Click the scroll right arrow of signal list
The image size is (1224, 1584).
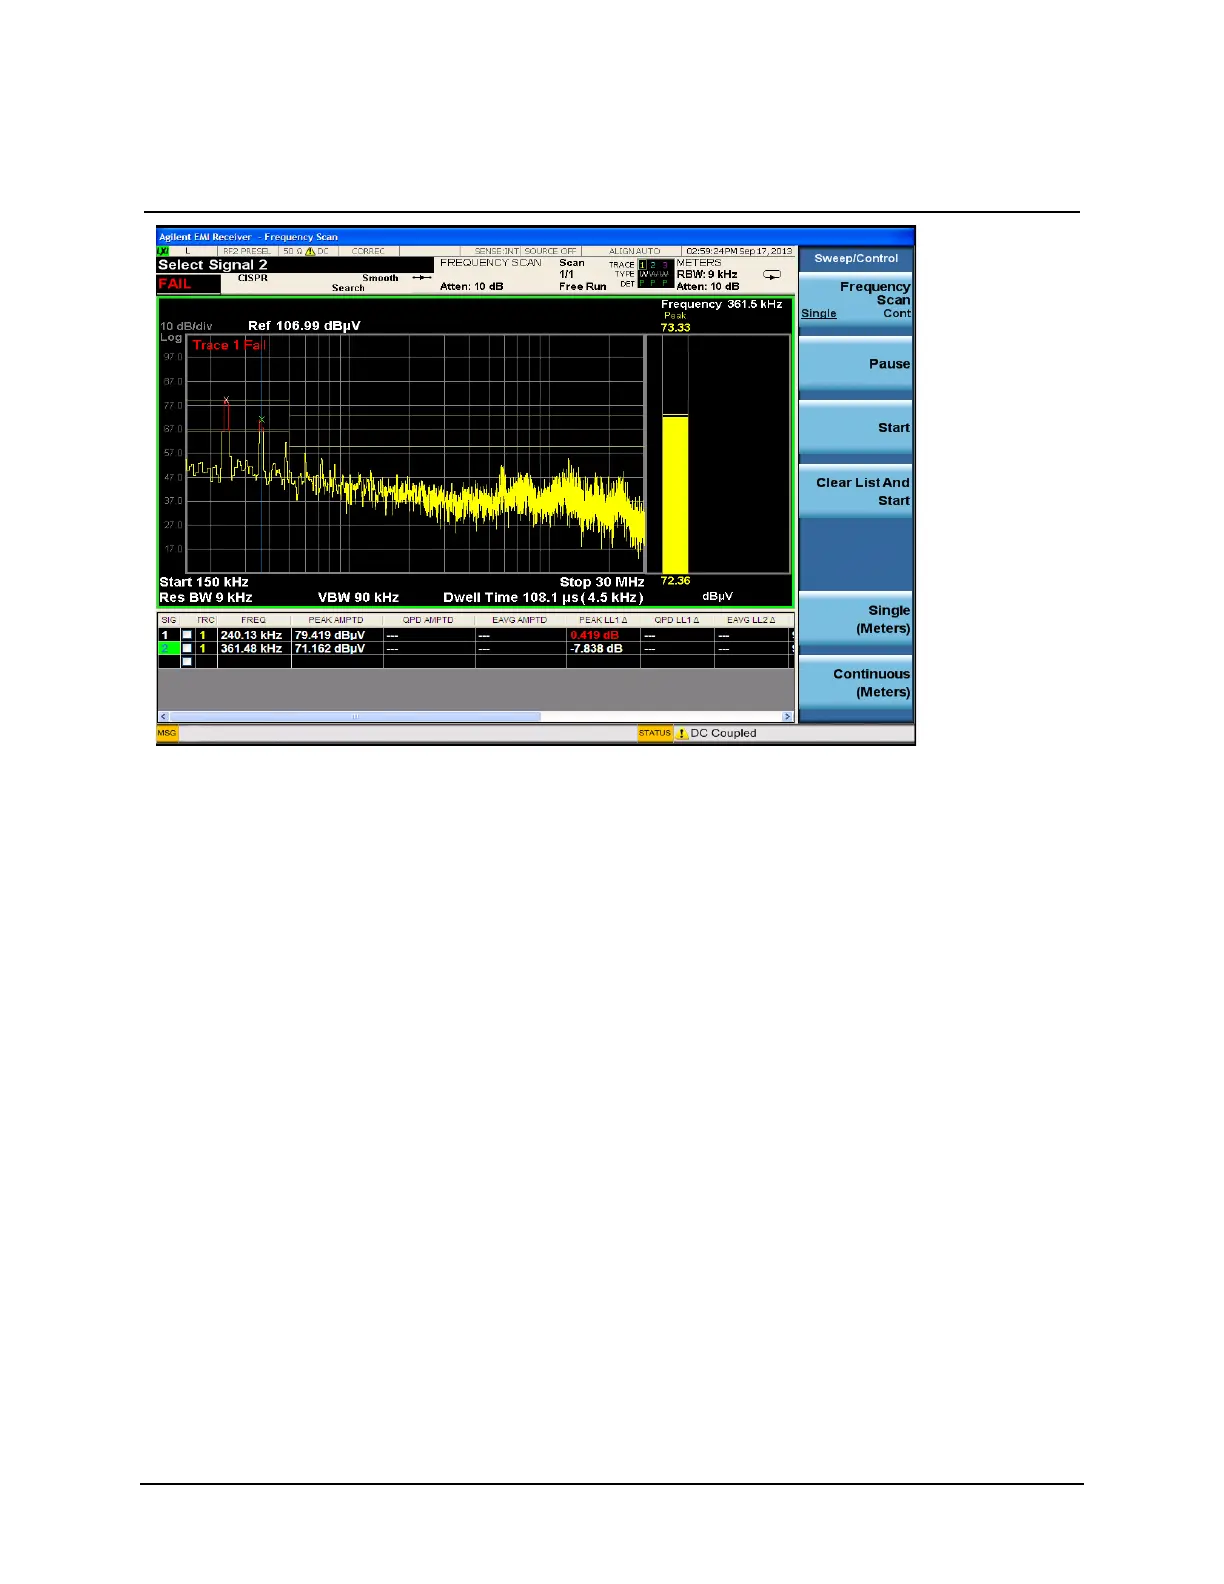(788, 716)
